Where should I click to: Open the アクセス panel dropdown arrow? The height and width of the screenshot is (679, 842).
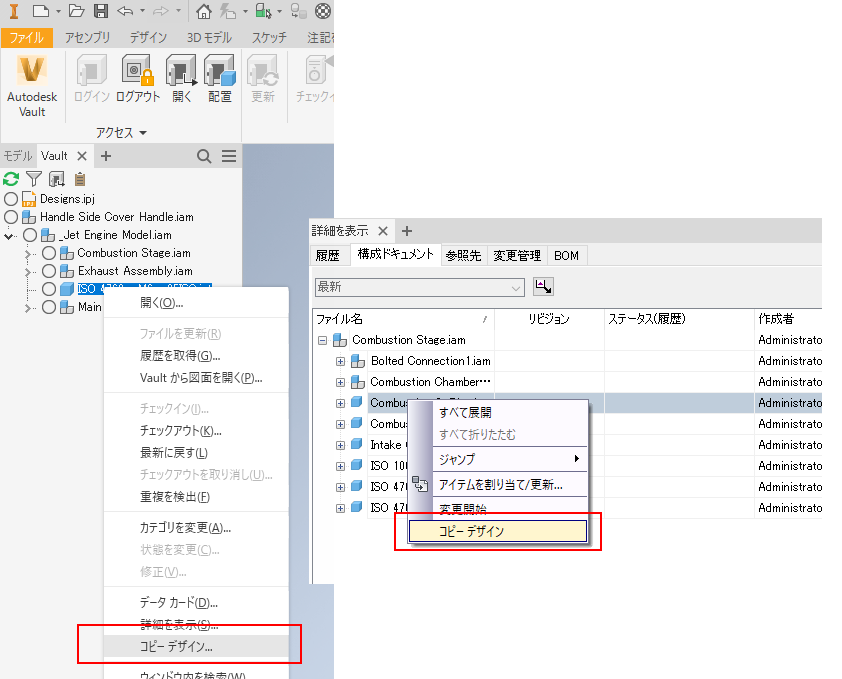pos(143,133)
